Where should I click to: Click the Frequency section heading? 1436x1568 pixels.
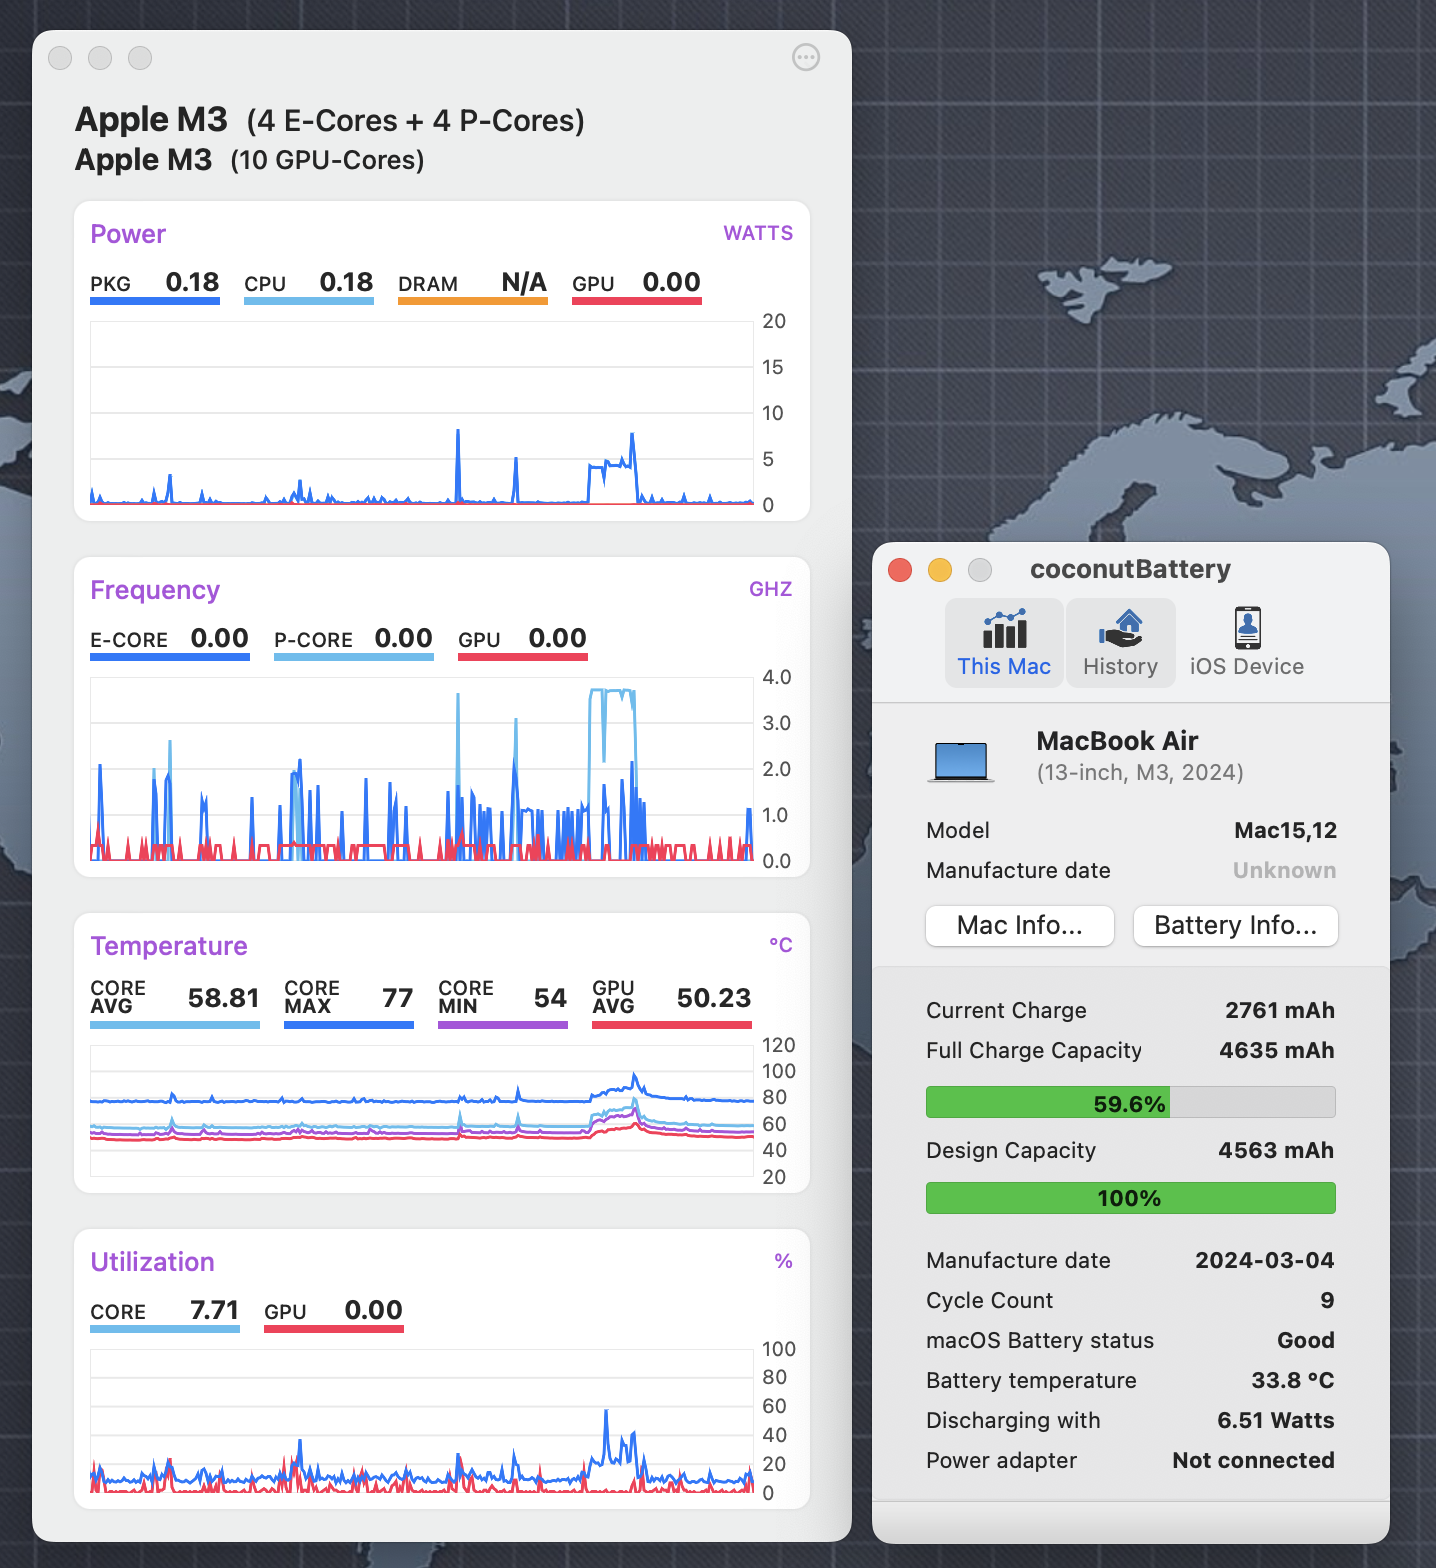pos(155,590)
